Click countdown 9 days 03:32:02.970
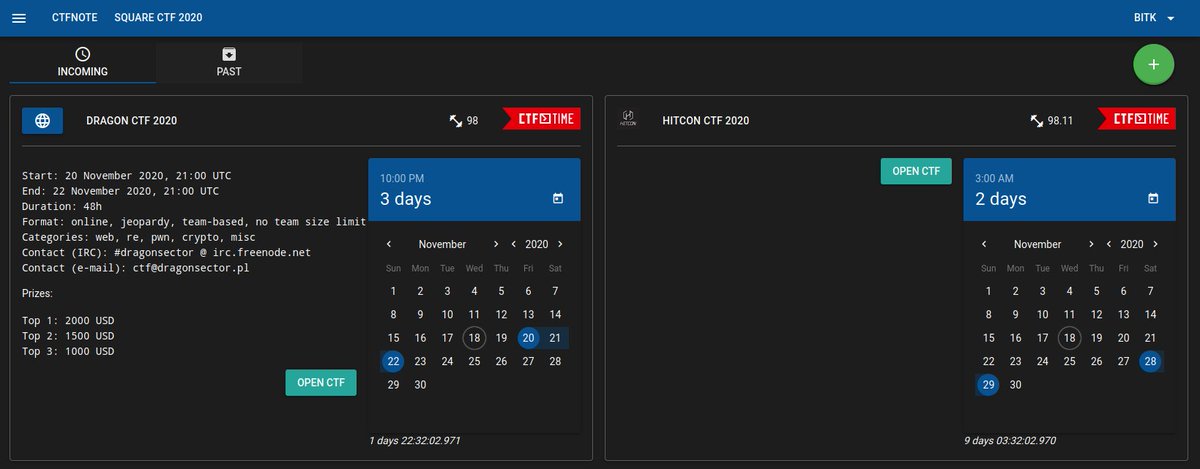The height and width of the screenshot is (469, 1200). pos(1010,440)
